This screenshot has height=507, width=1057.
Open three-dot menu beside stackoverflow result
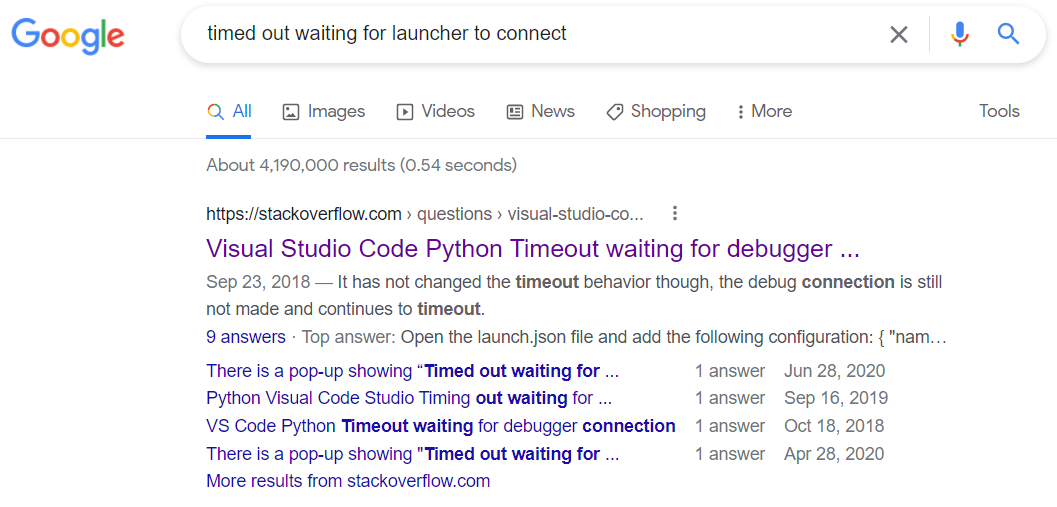674,214
